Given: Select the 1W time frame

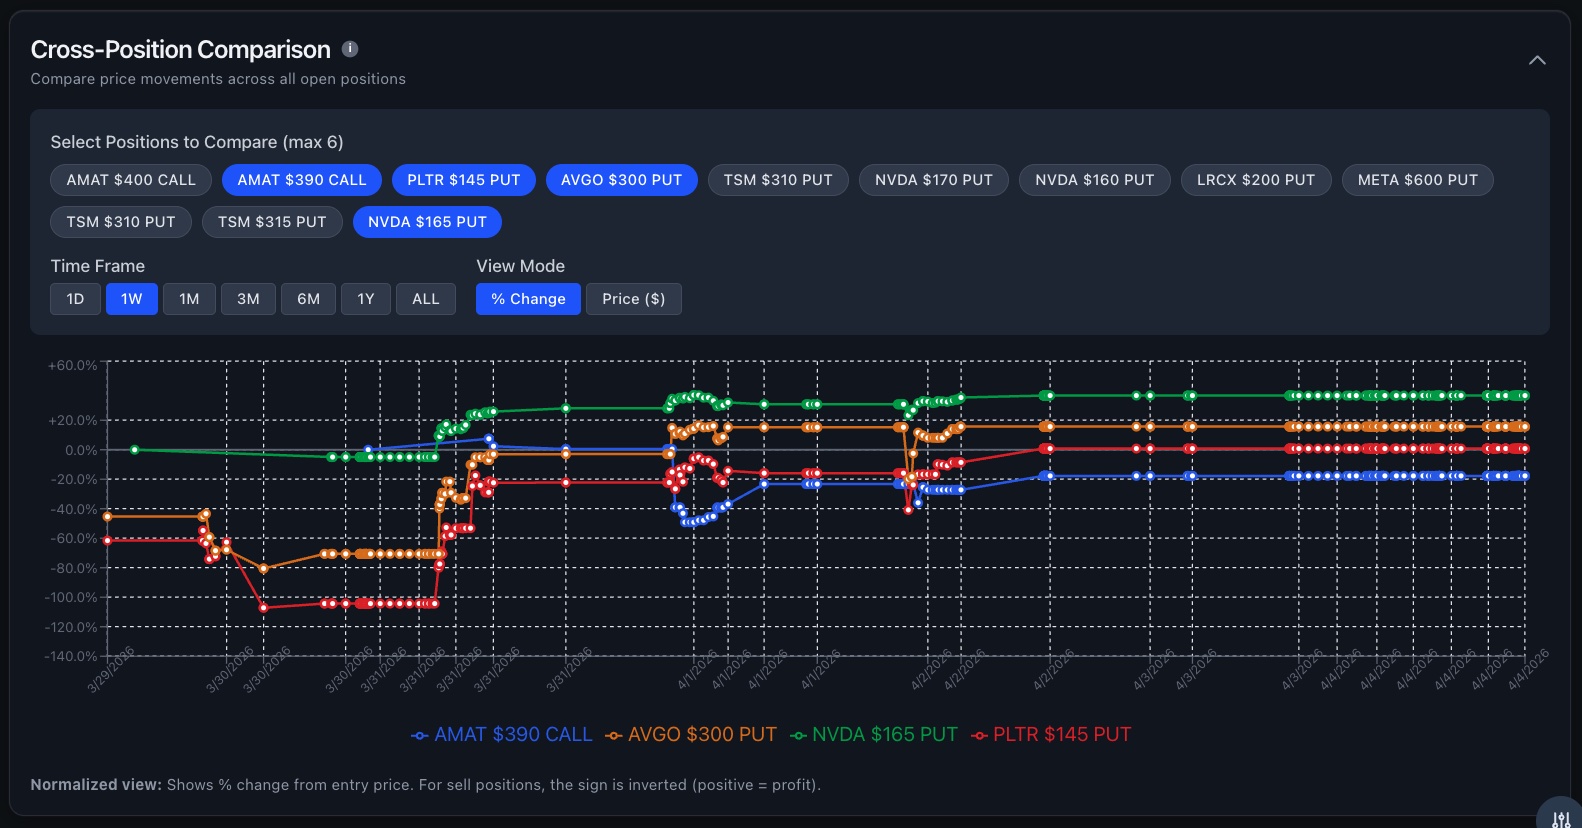Looking at the screenshot, I should tap(132, 299).
